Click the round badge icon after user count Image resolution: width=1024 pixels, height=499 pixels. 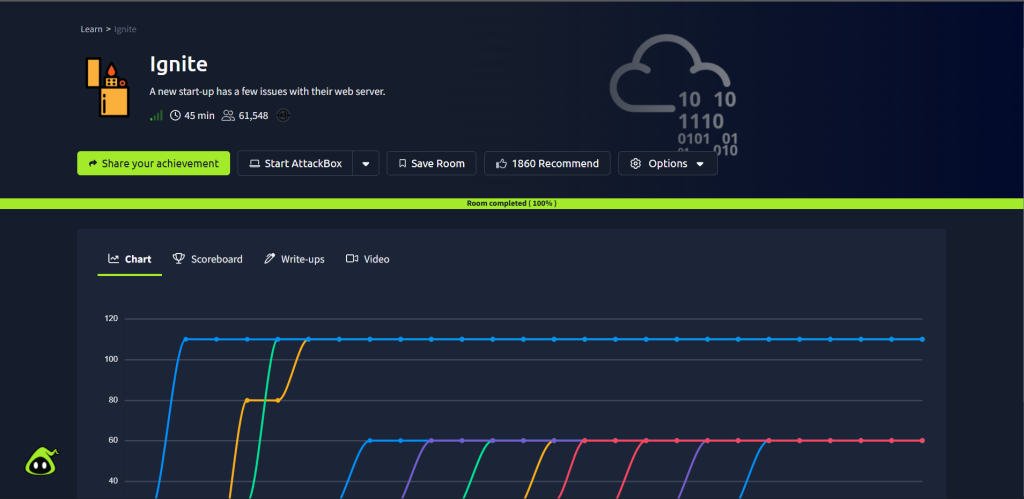pyautogui.click(x=283, y=116)
